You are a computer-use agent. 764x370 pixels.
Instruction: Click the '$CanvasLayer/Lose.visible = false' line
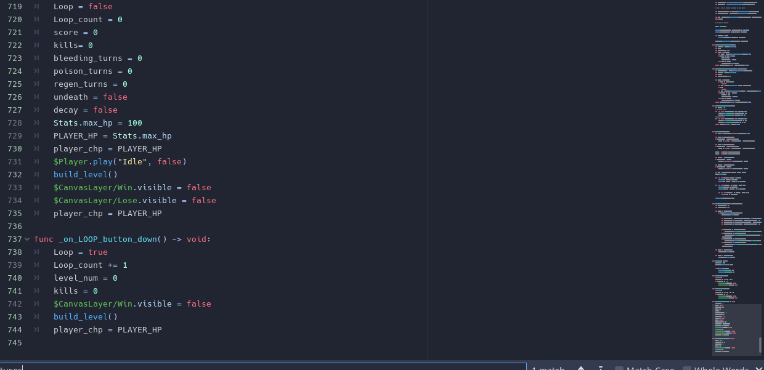tap(134, 200)
